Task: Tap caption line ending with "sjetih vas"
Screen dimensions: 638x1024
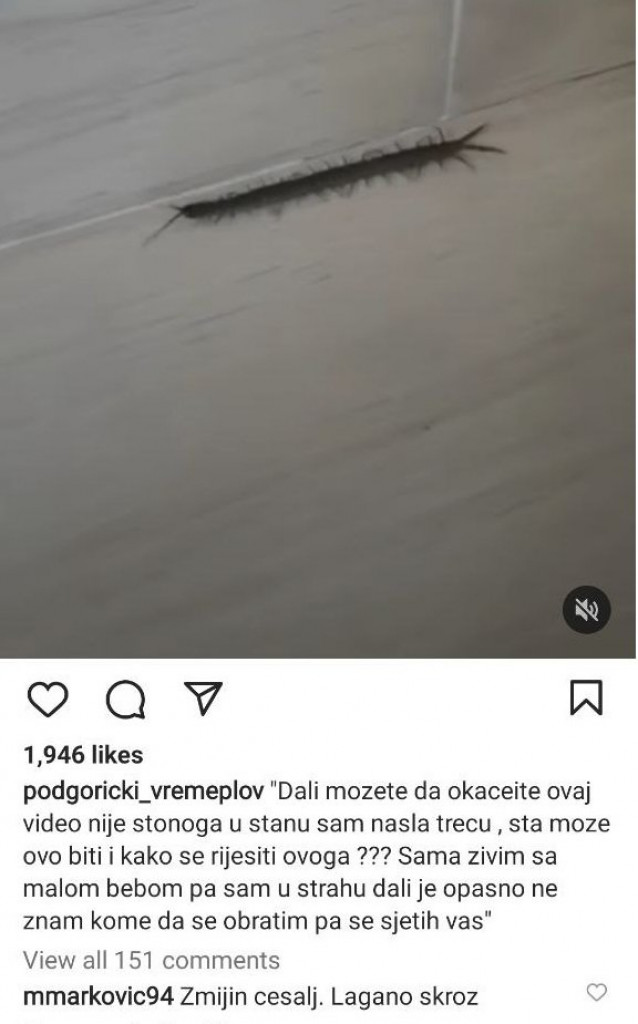Action: [x=257, y=921]
